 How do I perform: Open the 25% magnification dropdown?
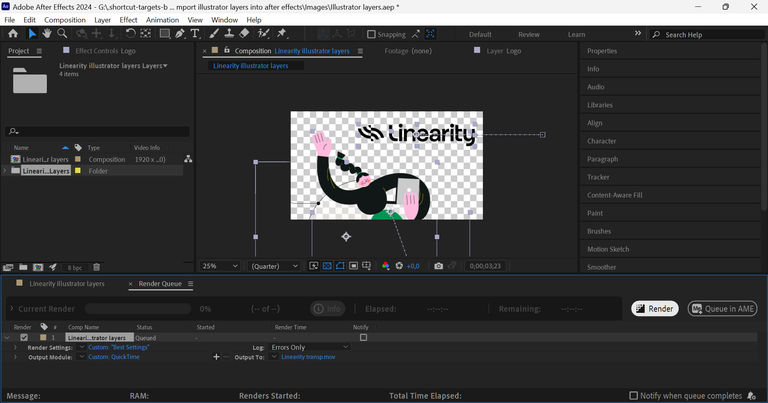tap(220, 266)
